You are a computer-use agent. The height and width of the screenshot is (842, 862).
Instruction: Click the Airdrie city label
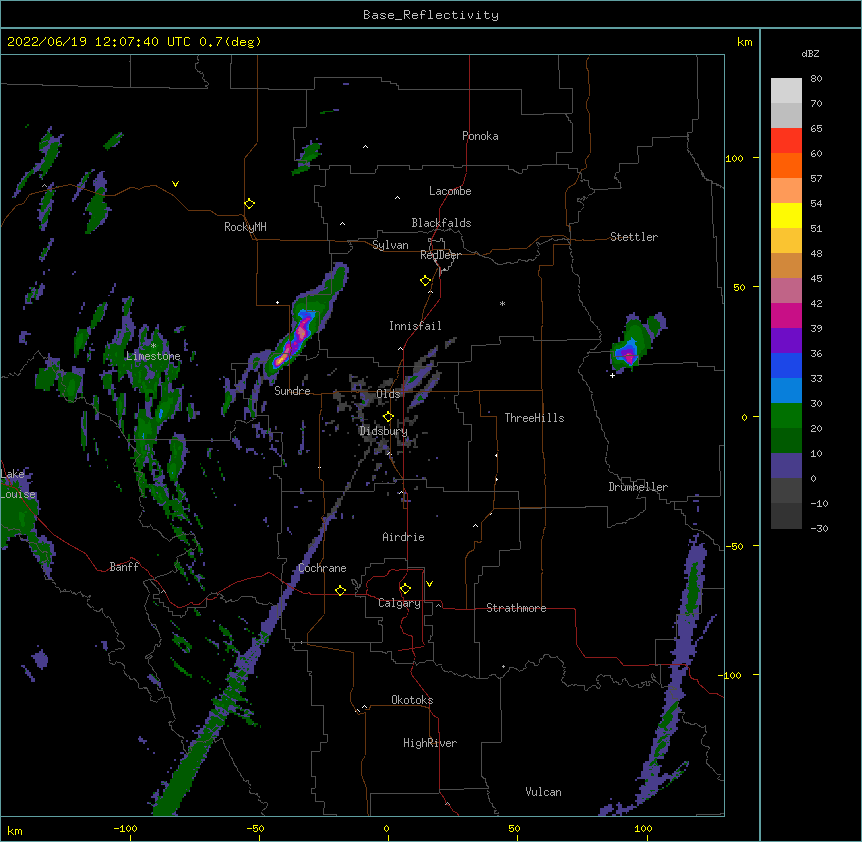coord(404,537)
